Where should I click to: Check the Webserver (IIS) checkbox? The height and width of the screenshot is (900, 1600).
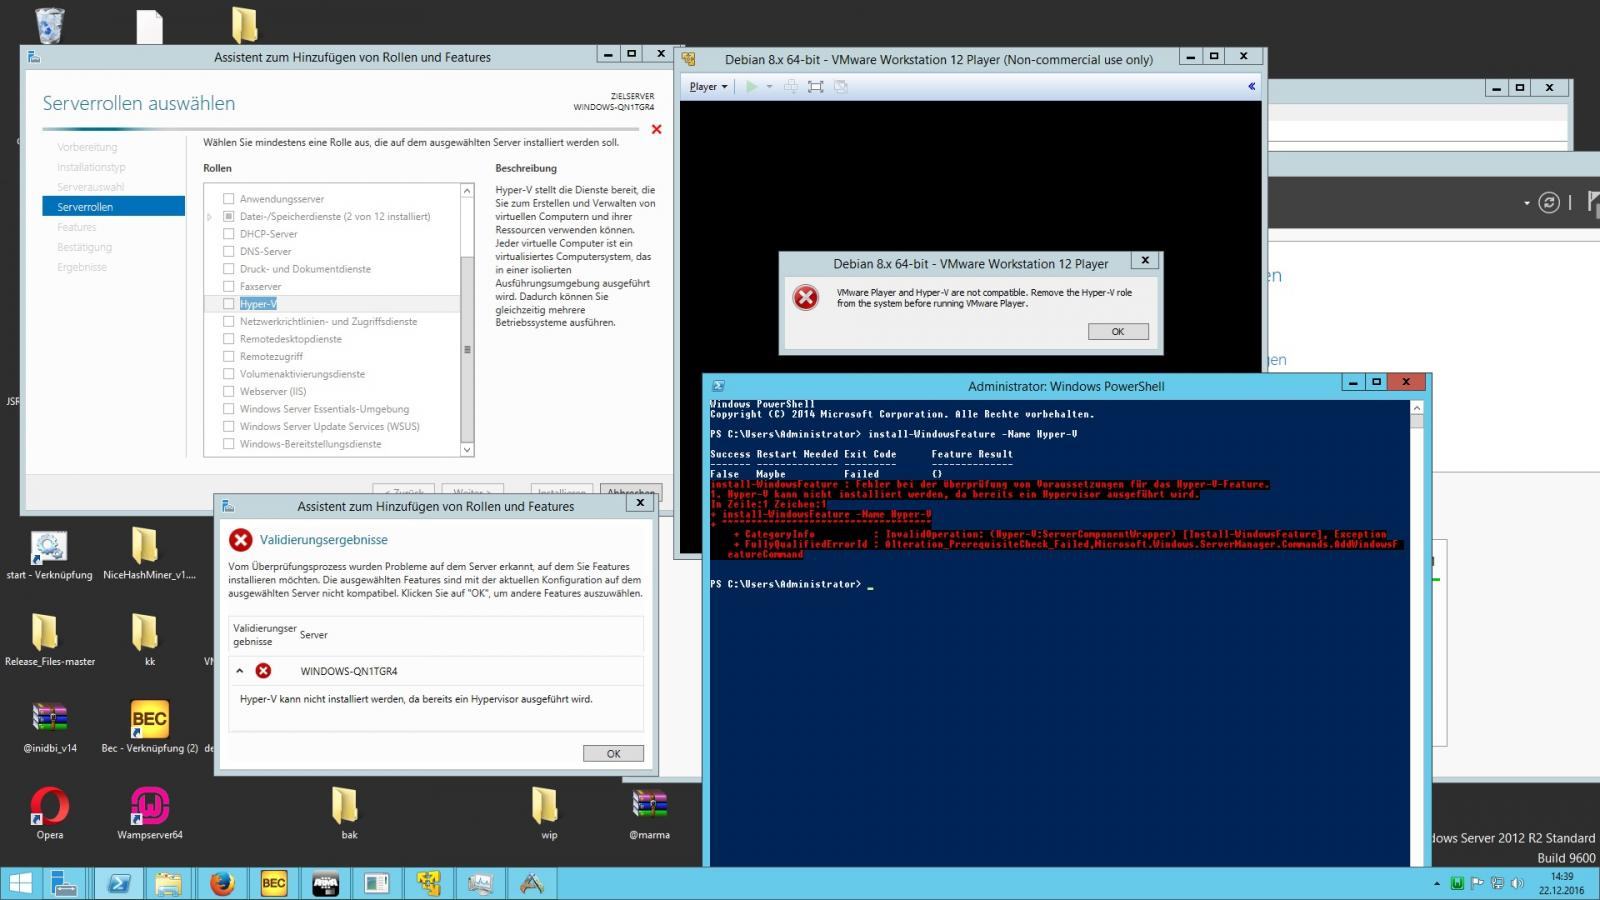[229, 391]
